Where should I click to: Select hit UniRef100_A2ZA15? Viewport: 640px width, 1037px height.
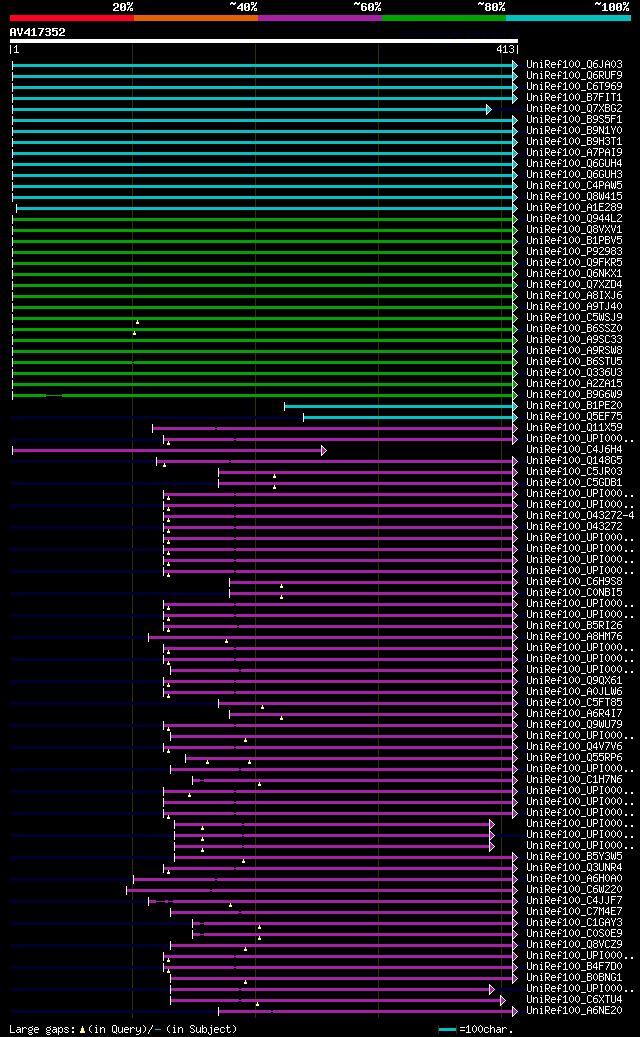(x=574, y=384)
